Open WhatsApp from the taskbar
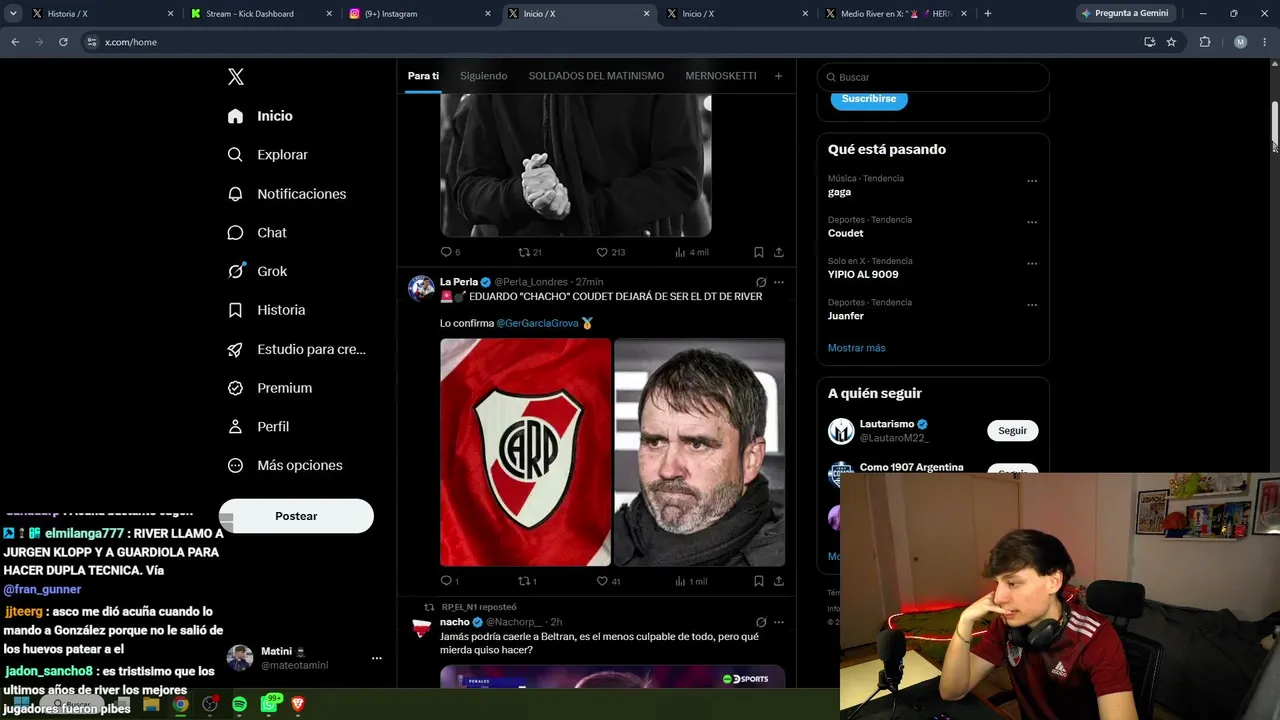Image resolution: width=1280 pixels, height=720 pixels. (x=269, y=704)
